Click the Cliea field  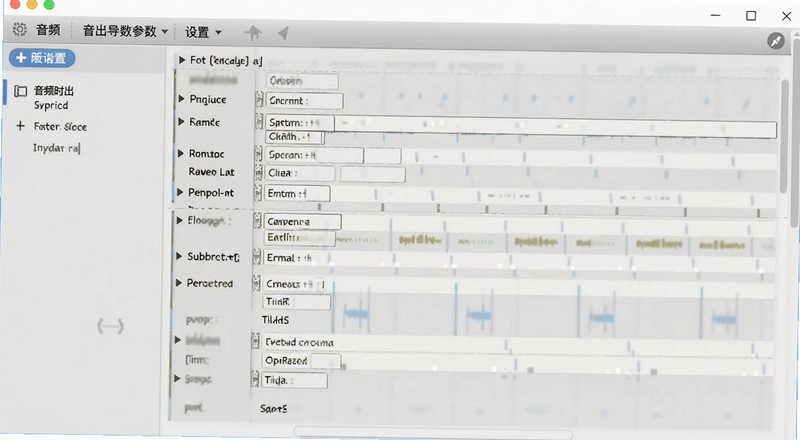(300, 173)
